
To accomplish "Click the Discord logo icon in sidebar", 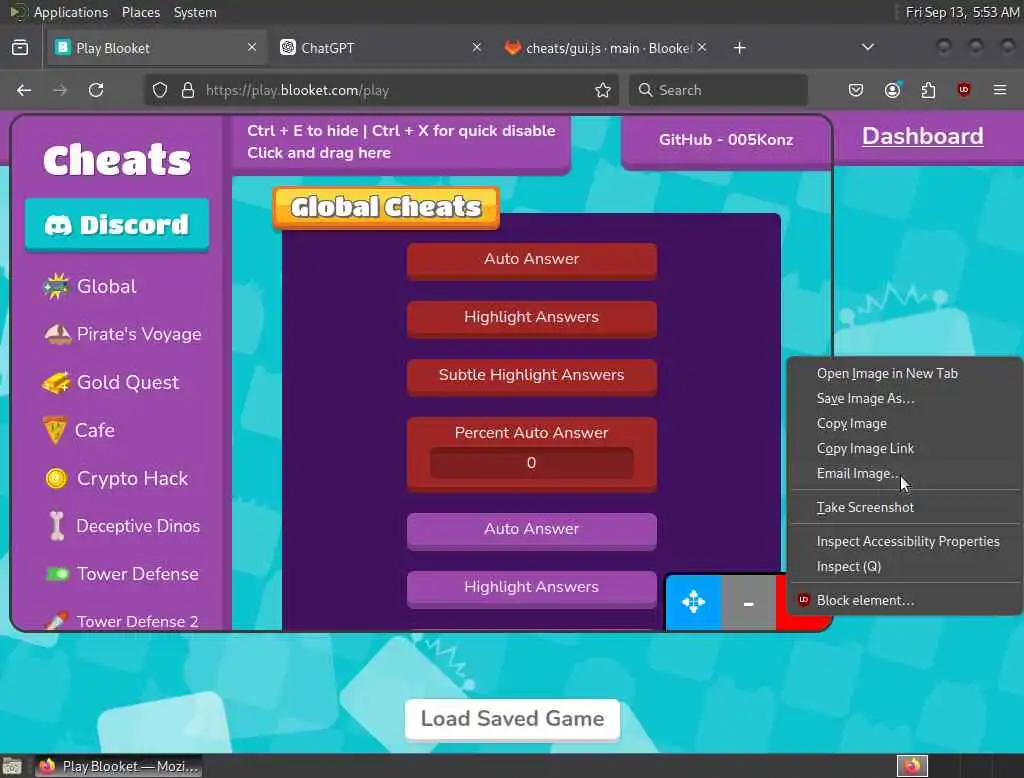I will pos(58,225).
